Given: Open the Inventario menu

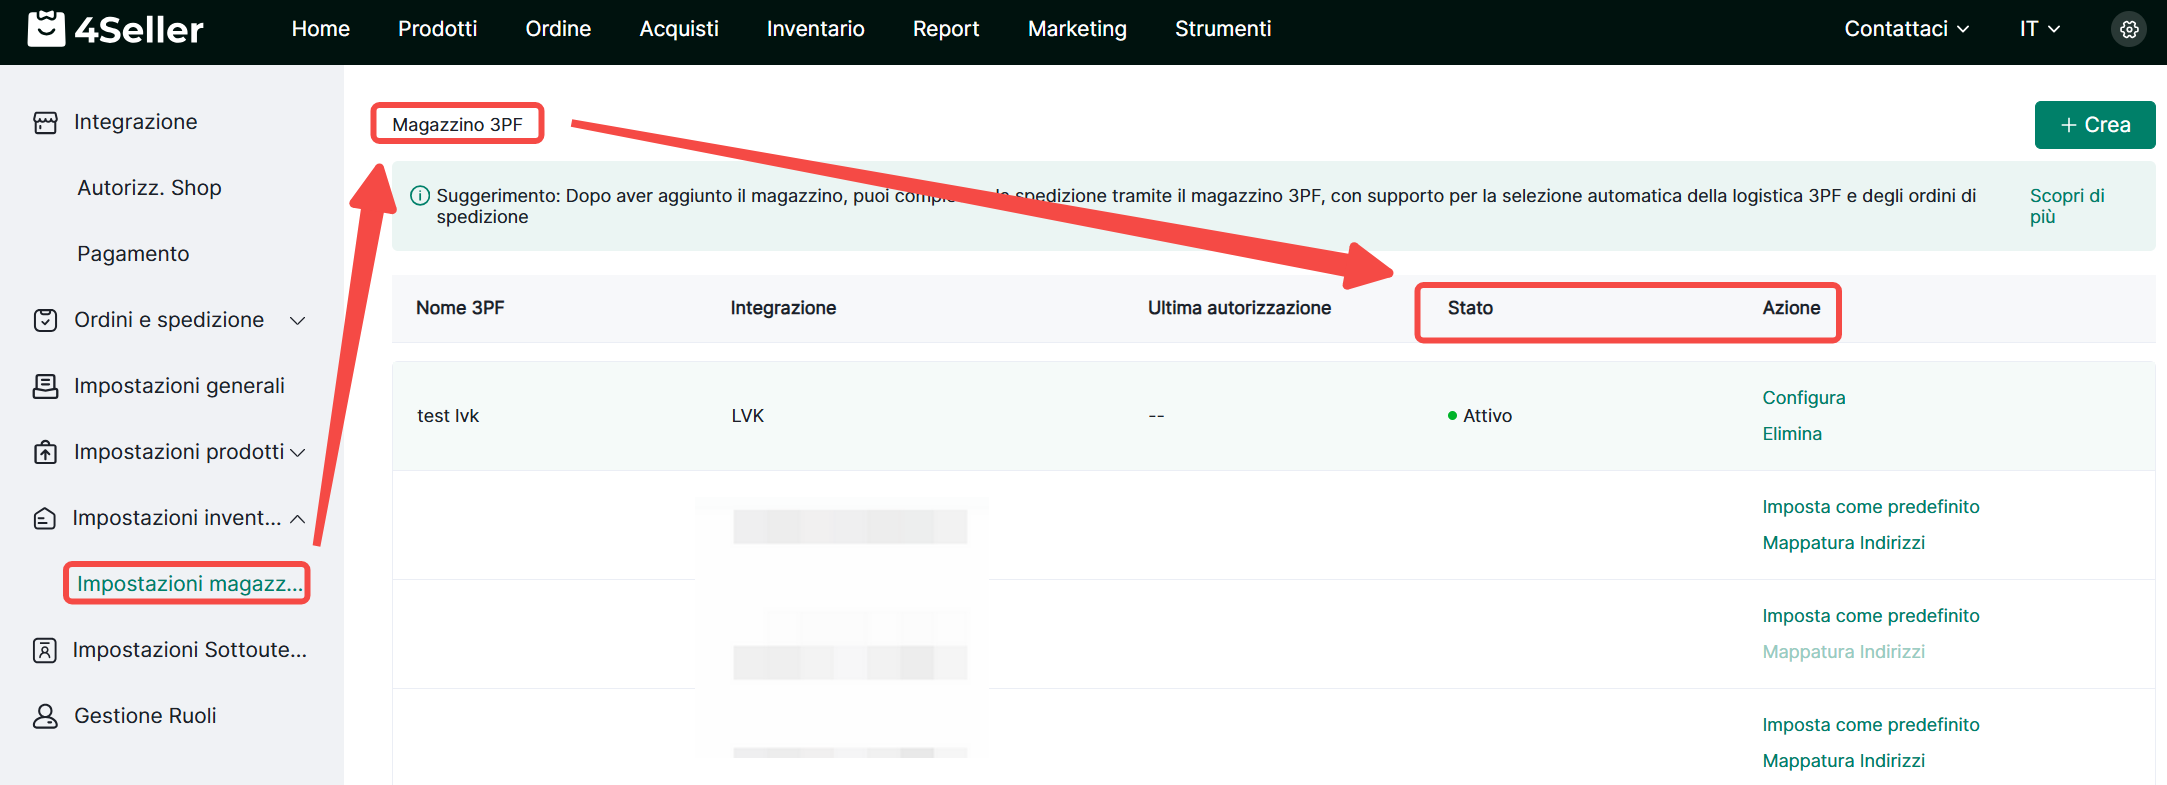Looking at the screenshot, I should pyautogui.click(x=815, y=29).
